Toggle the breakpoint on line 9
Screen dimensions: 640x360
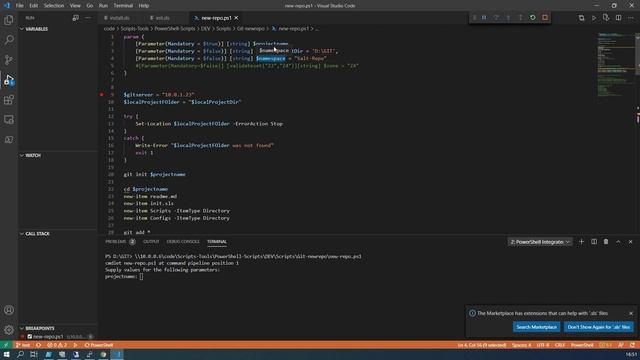[102, 94]
